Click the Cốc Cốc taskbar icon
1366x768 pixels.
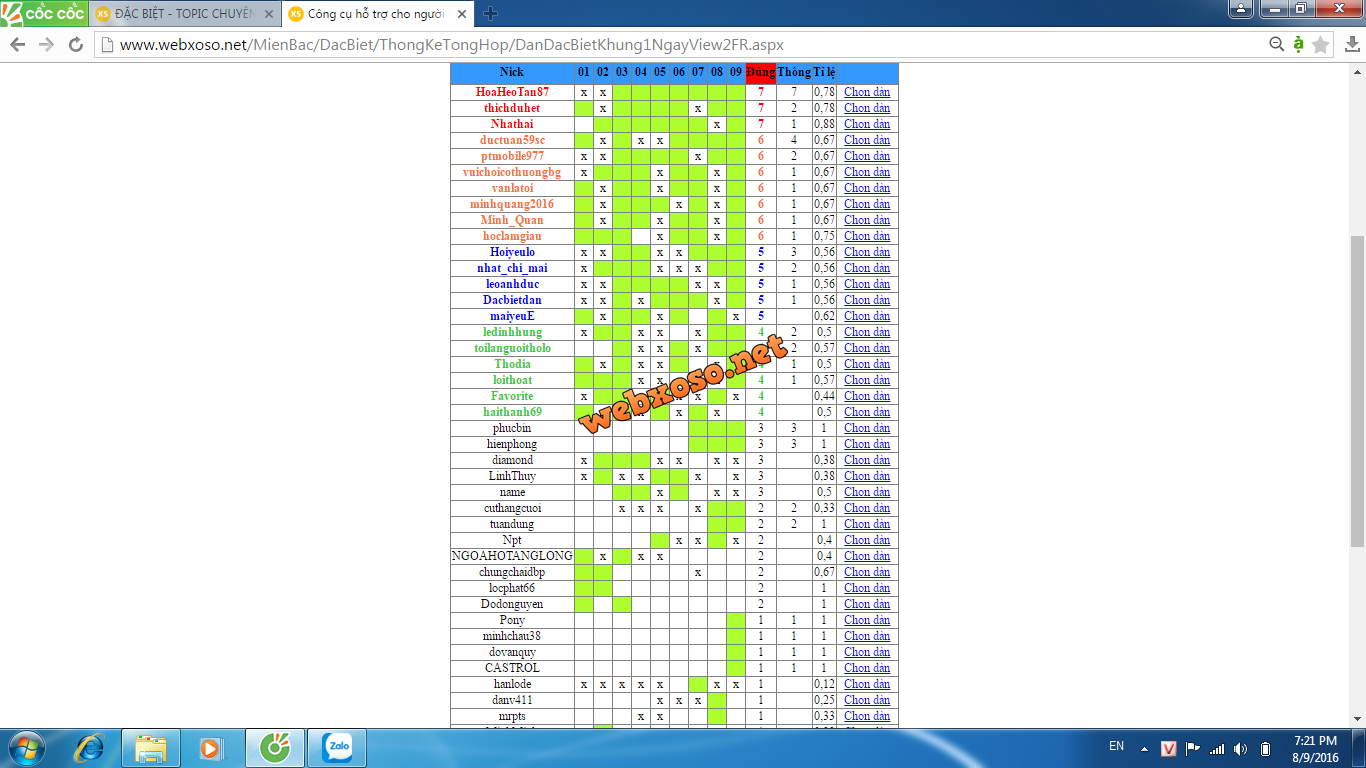point(274,748)
